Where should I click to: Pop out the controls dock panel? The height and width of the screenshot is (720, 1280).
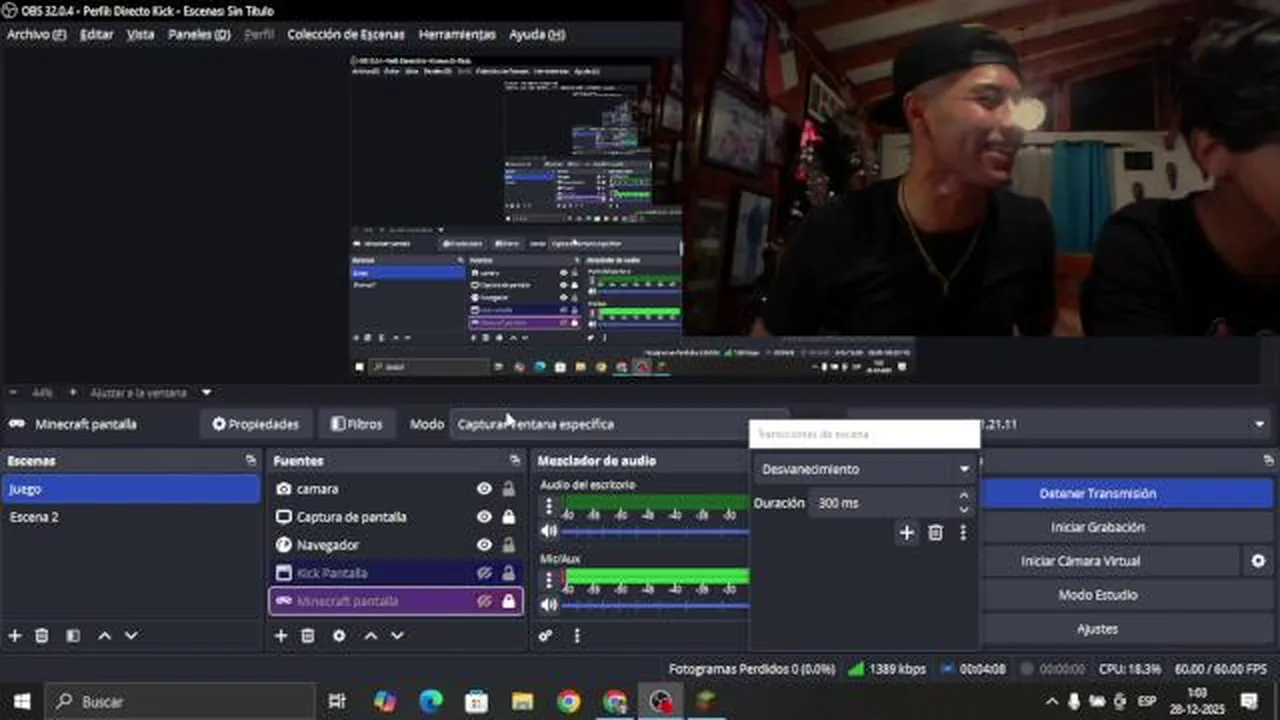tap(1269, 461)
